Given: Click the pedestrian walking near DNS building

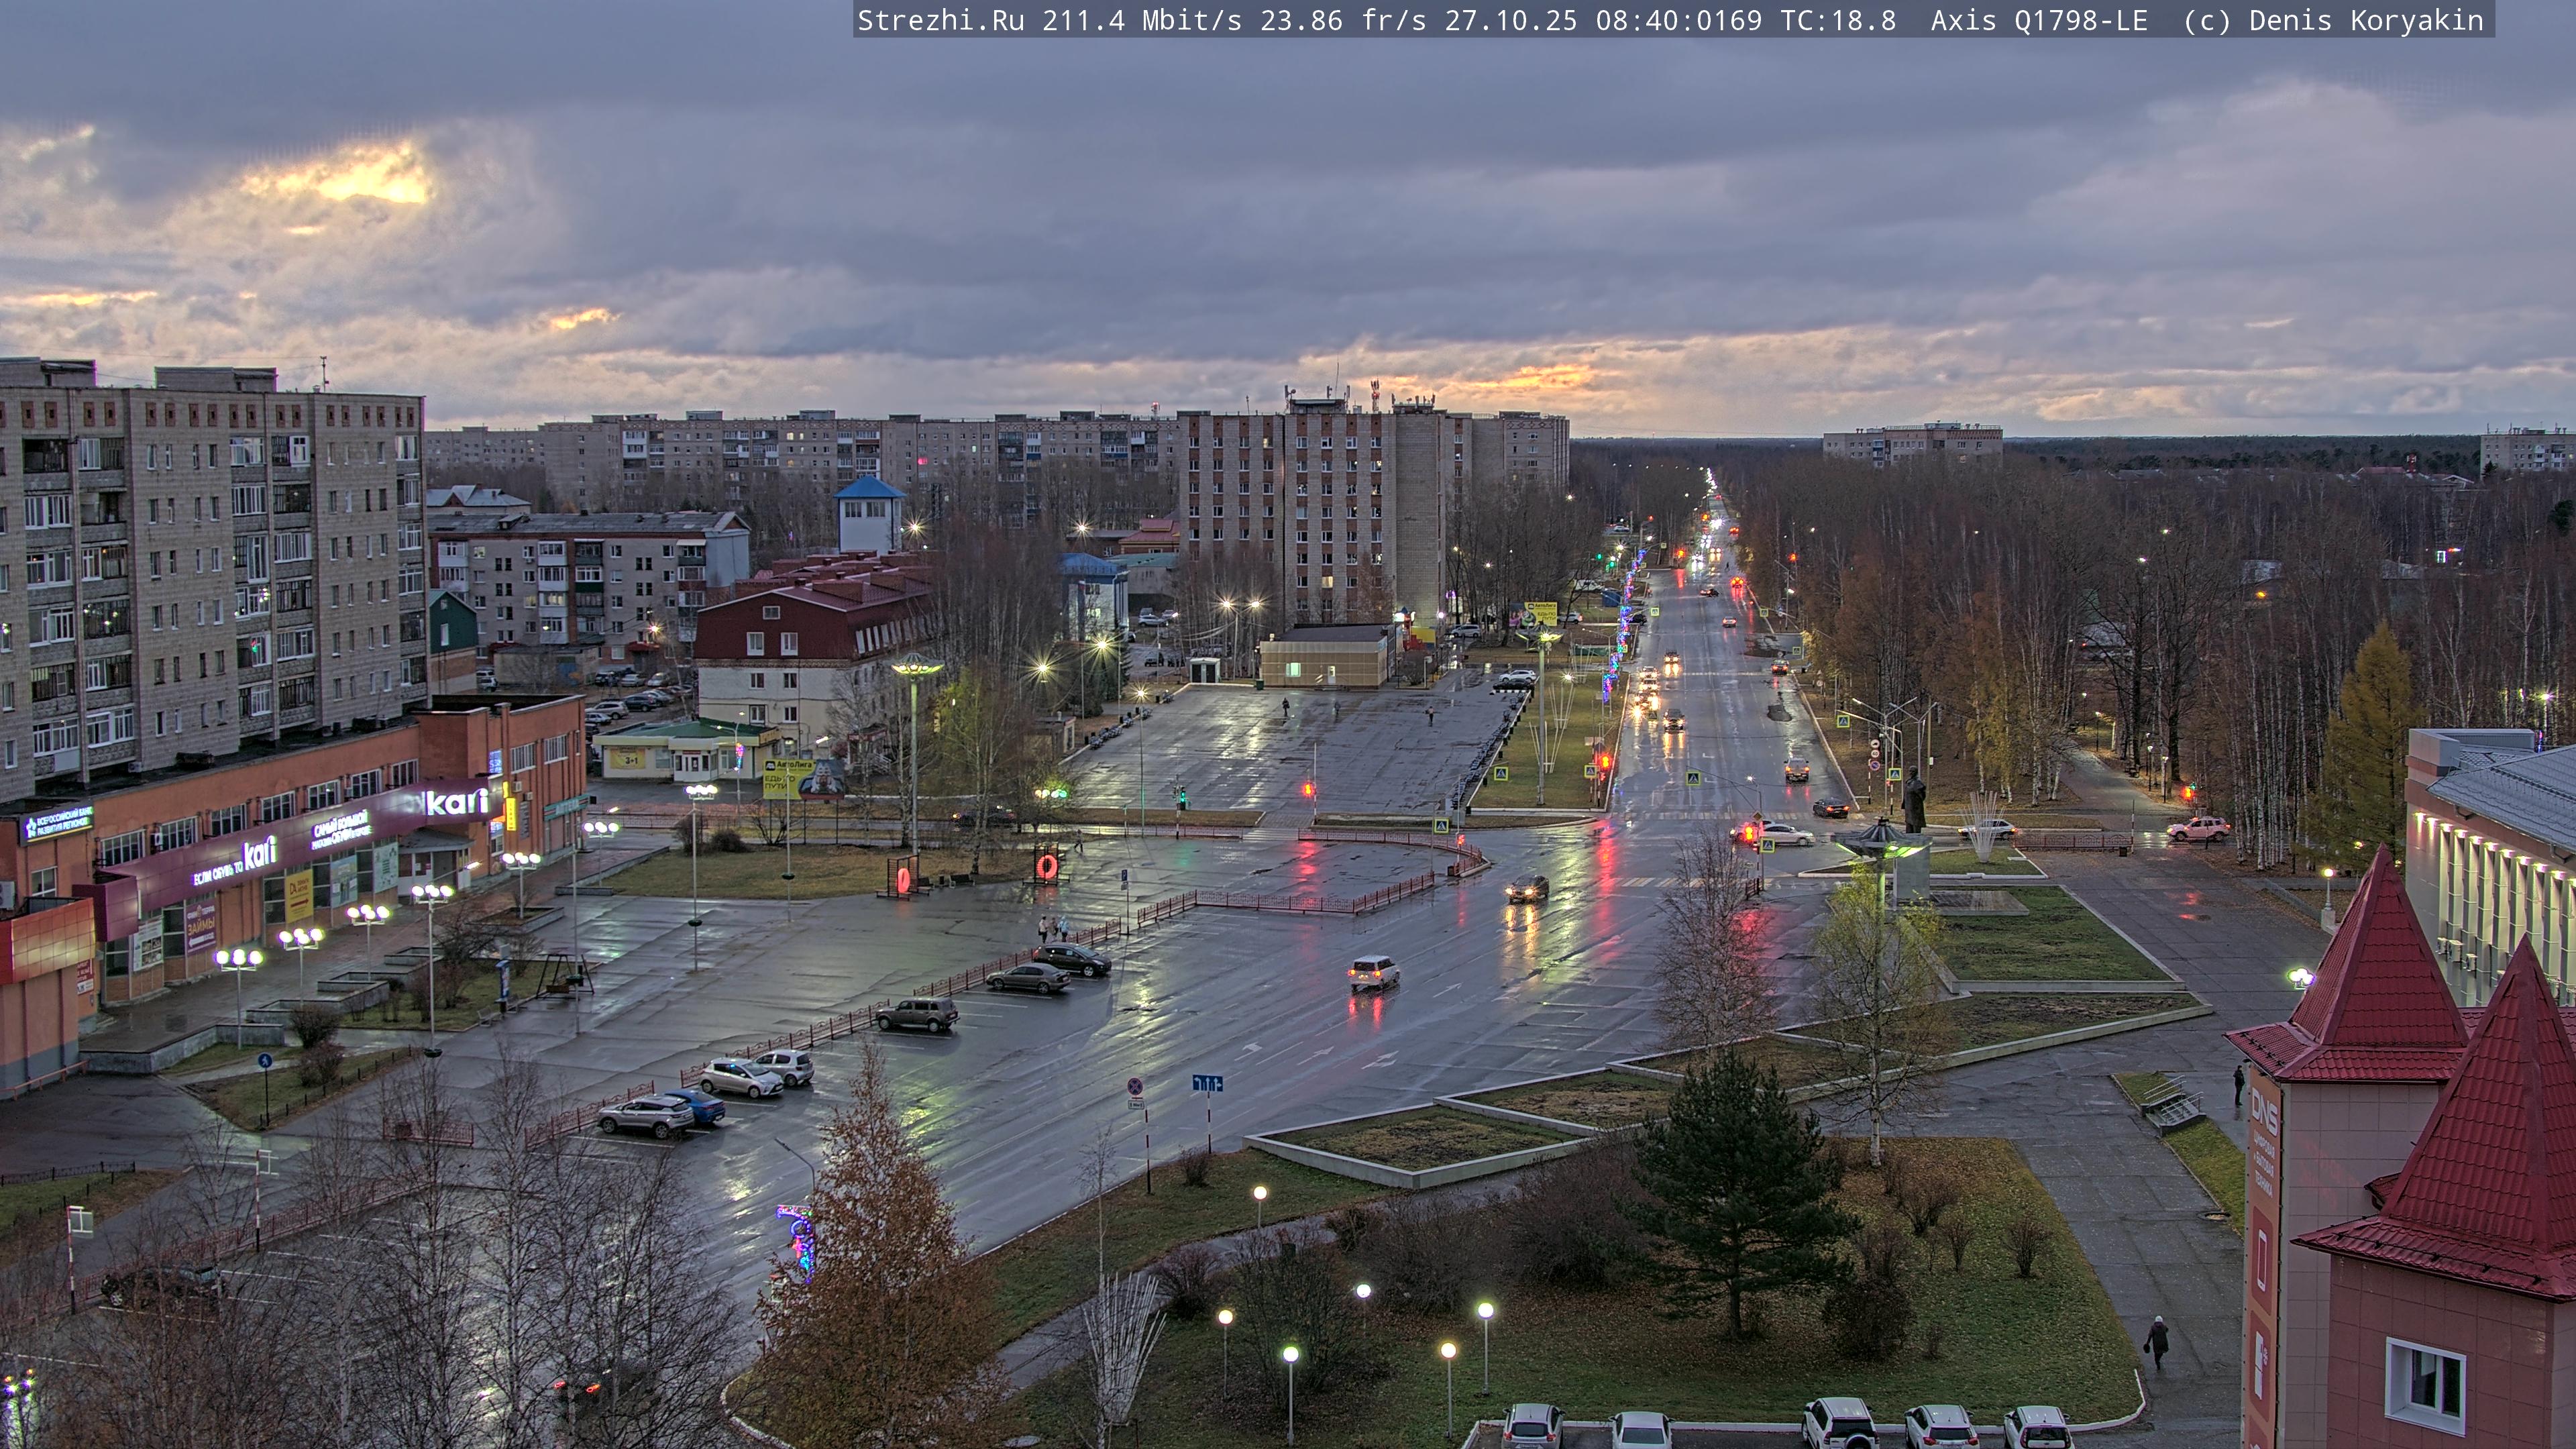Looking at the screenshot, I should pyautogui.click(x=2158, y=1341).
